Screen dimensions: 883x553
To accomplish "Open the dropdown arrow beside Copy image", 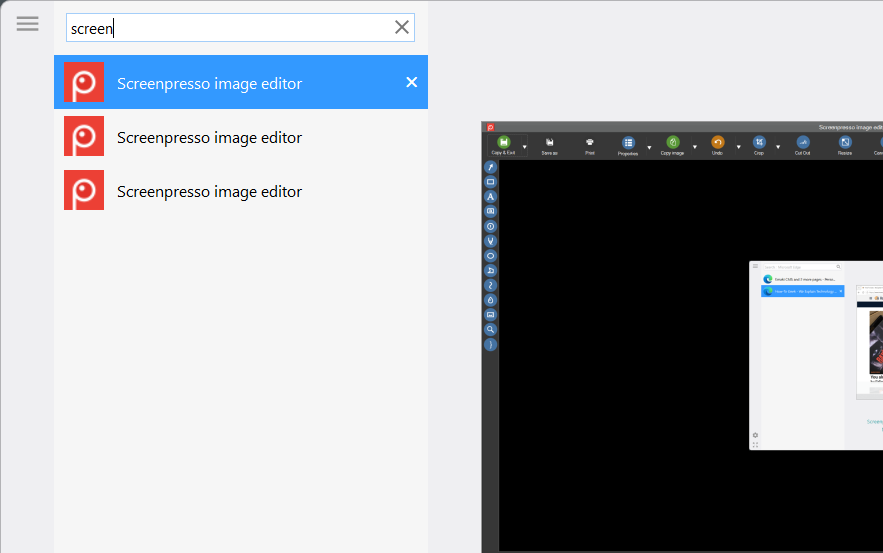I will (x=694, y=147).
